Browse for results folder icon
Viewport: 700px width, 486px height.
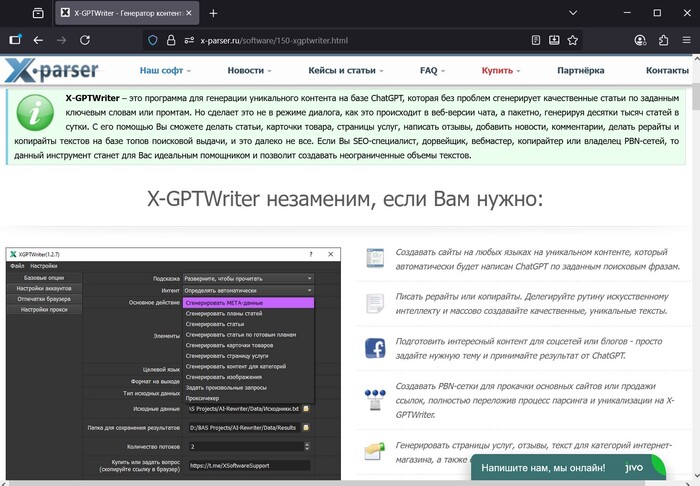306,428
